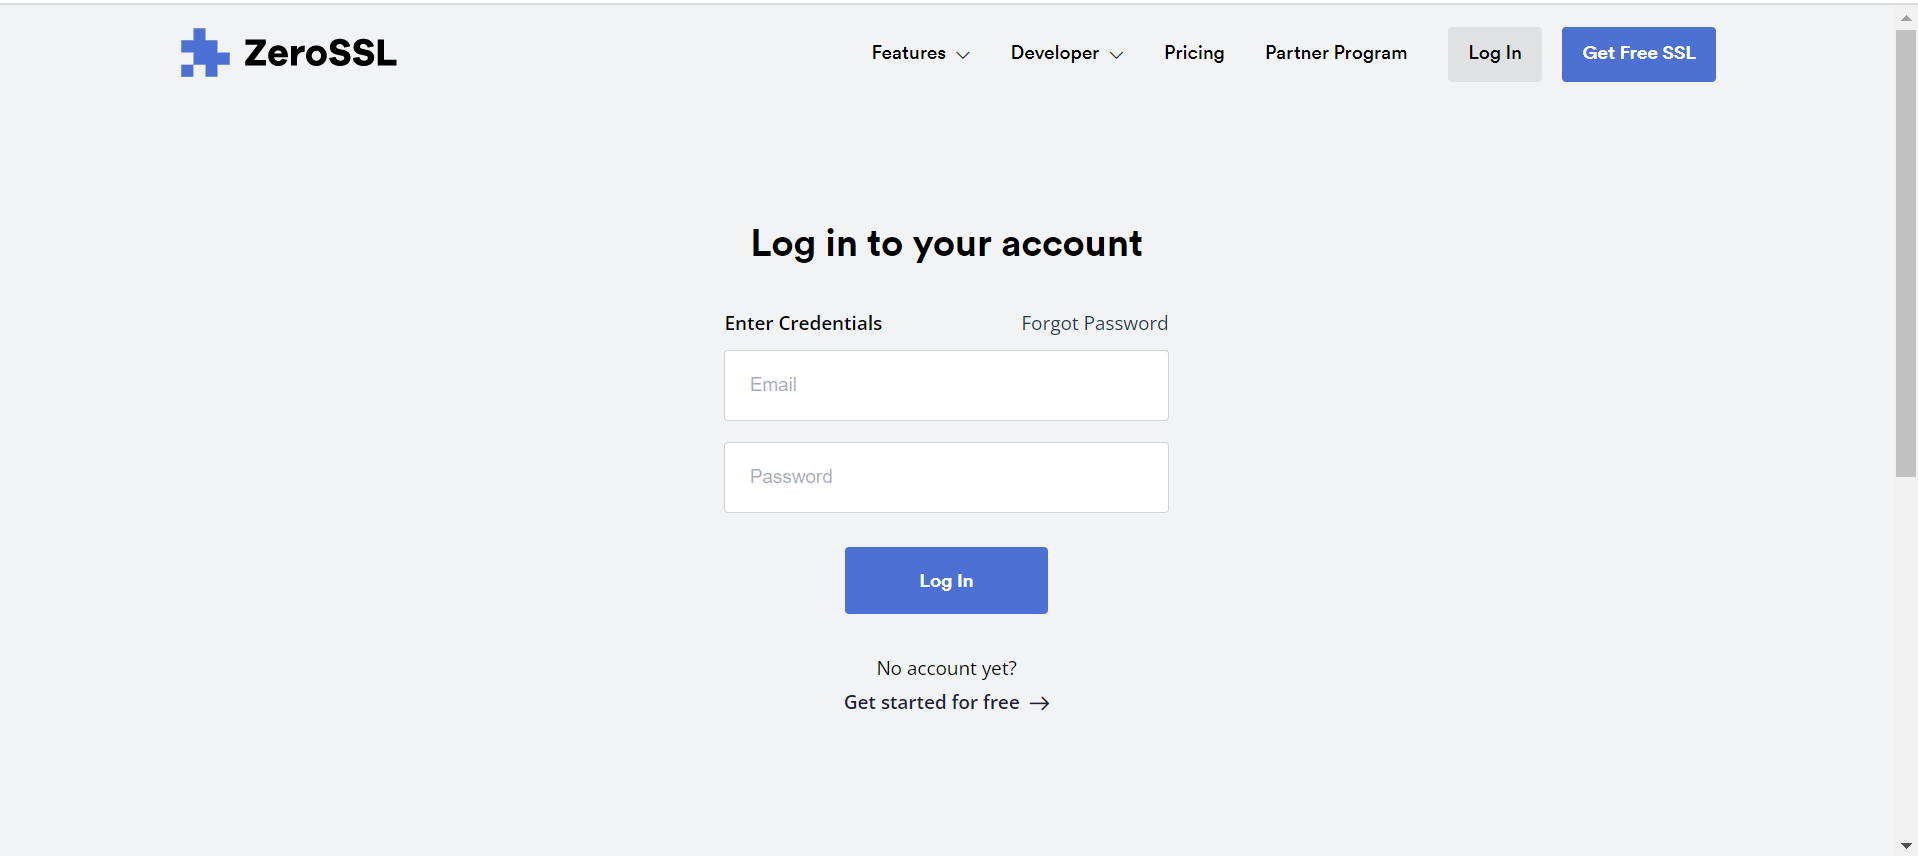The height and width of the screenshot is (856, 1918).
Task: Expand the Developer dropdown chevron
Action: (1117, 55)
